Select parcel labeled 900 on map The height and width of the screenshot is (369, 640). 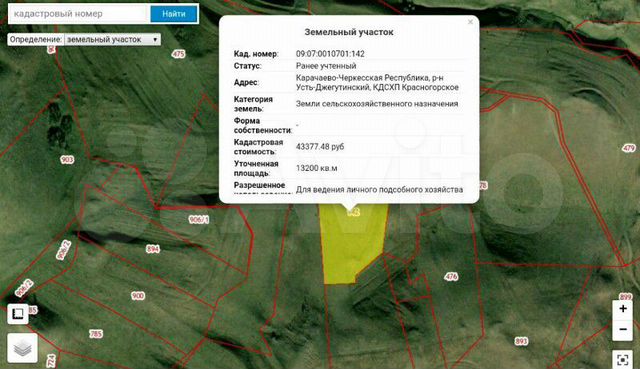pos(138,296)
